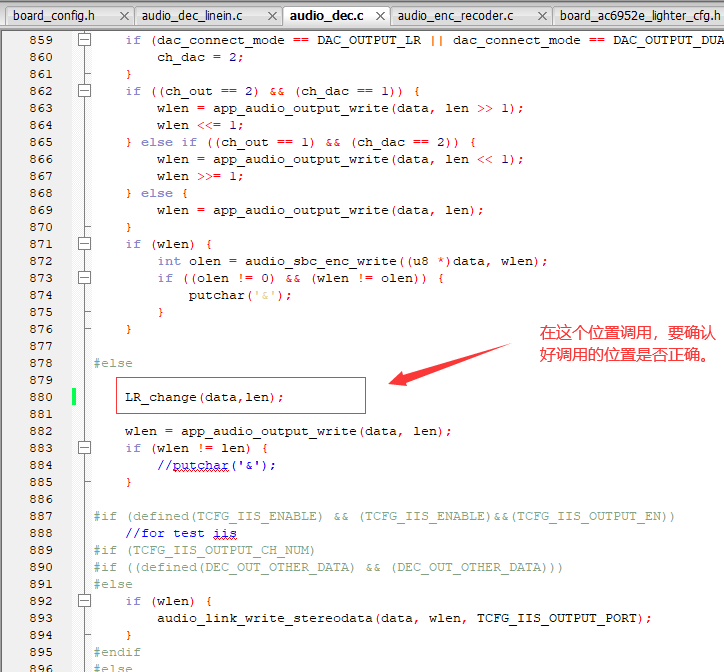Collapse the fold at line 873

click(x=84, y=278)
